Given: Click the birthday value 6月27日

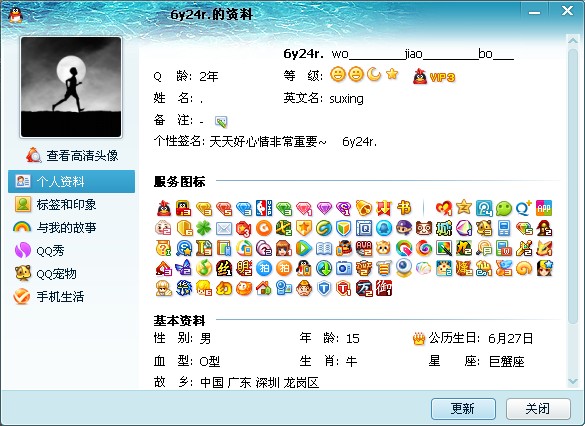Looking at the screenshot, I should 510,339.
